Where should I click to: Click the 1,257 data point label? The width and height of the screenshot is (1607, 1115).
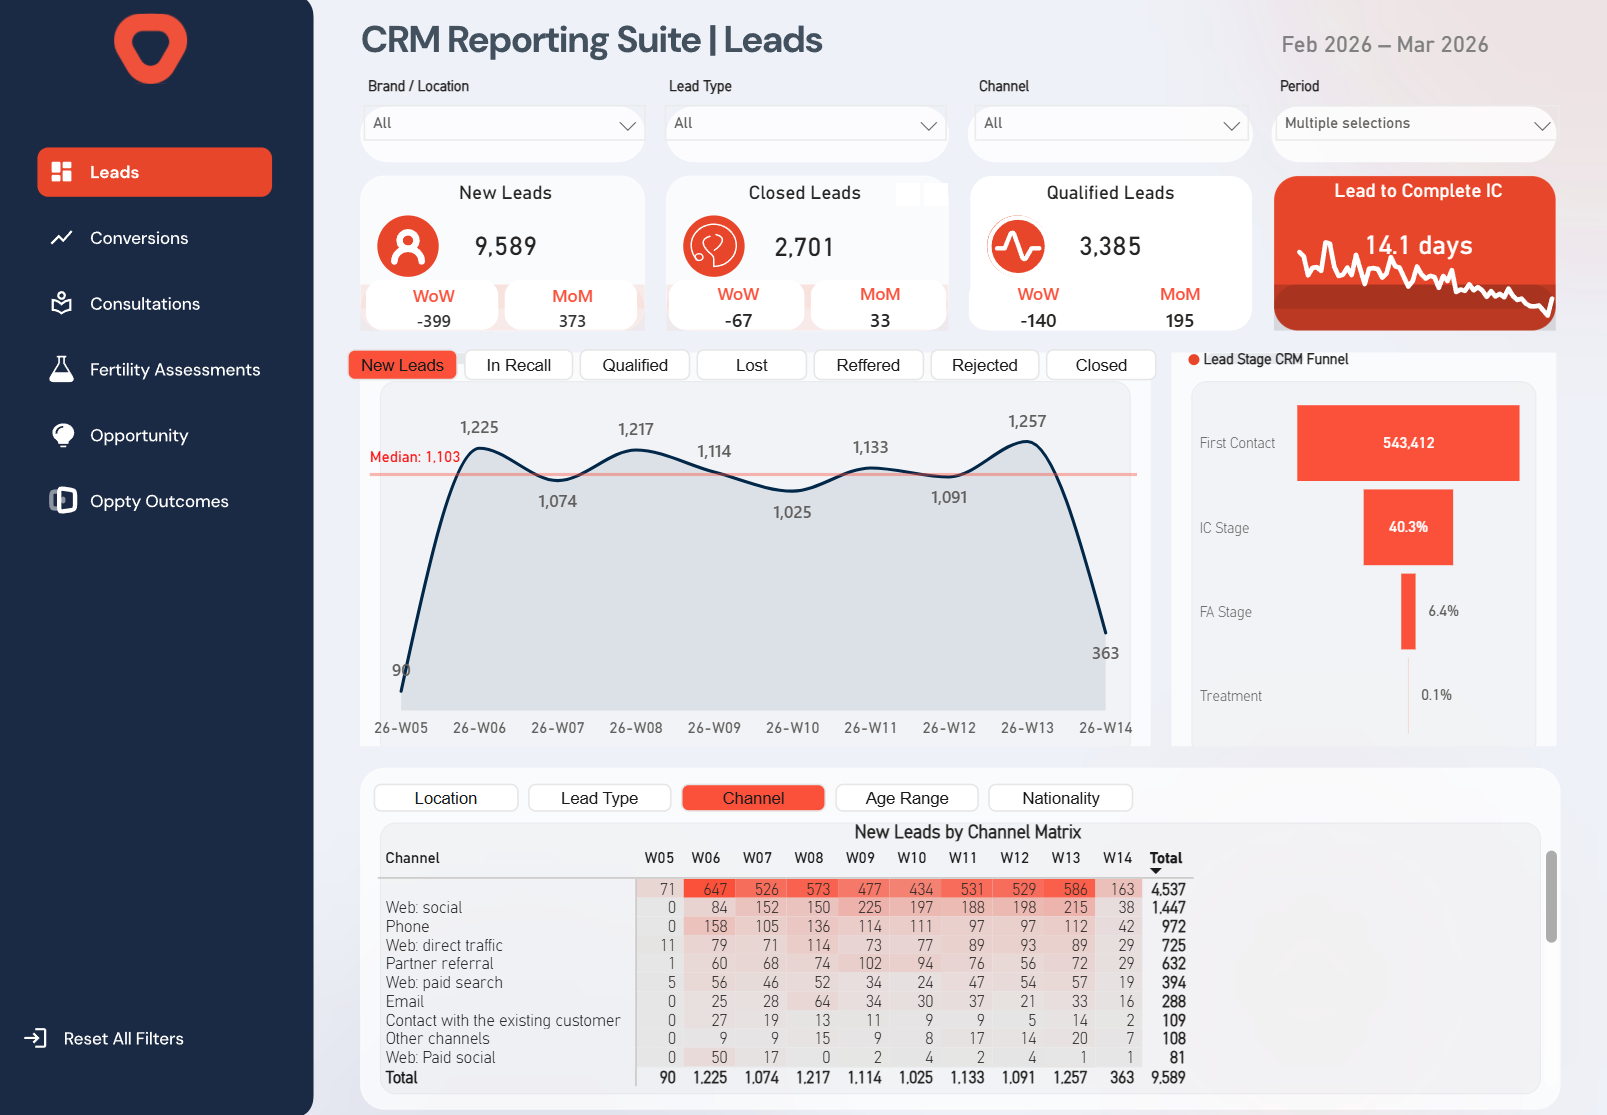1027,421
